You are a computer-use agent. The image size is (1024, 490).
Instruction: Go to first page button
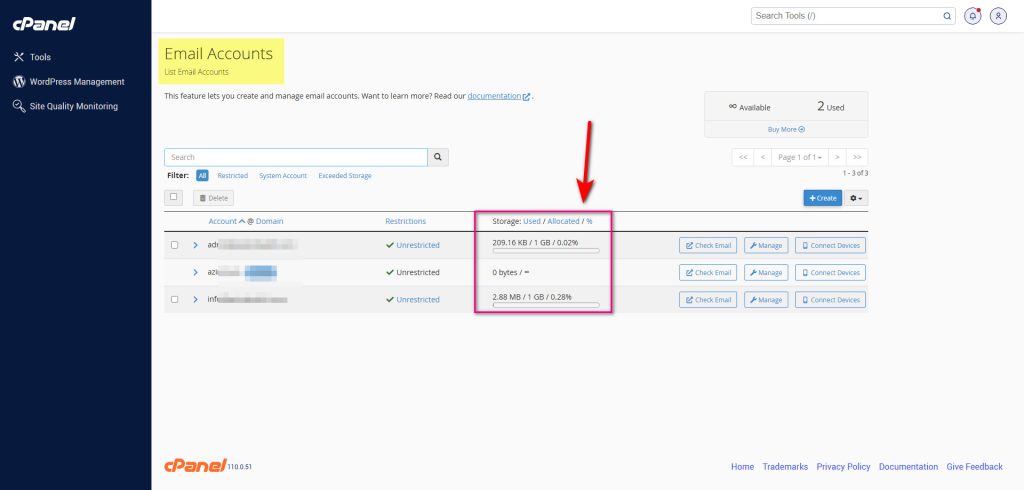(x=743, y=157)
